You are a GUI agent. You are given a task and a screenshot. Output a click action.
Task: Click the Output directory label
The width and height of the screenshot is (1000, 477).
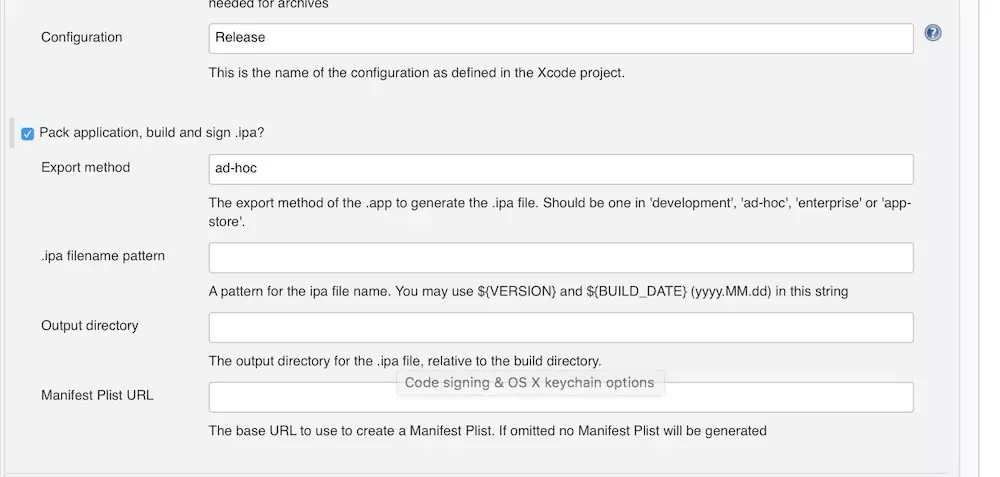[89, 325]
